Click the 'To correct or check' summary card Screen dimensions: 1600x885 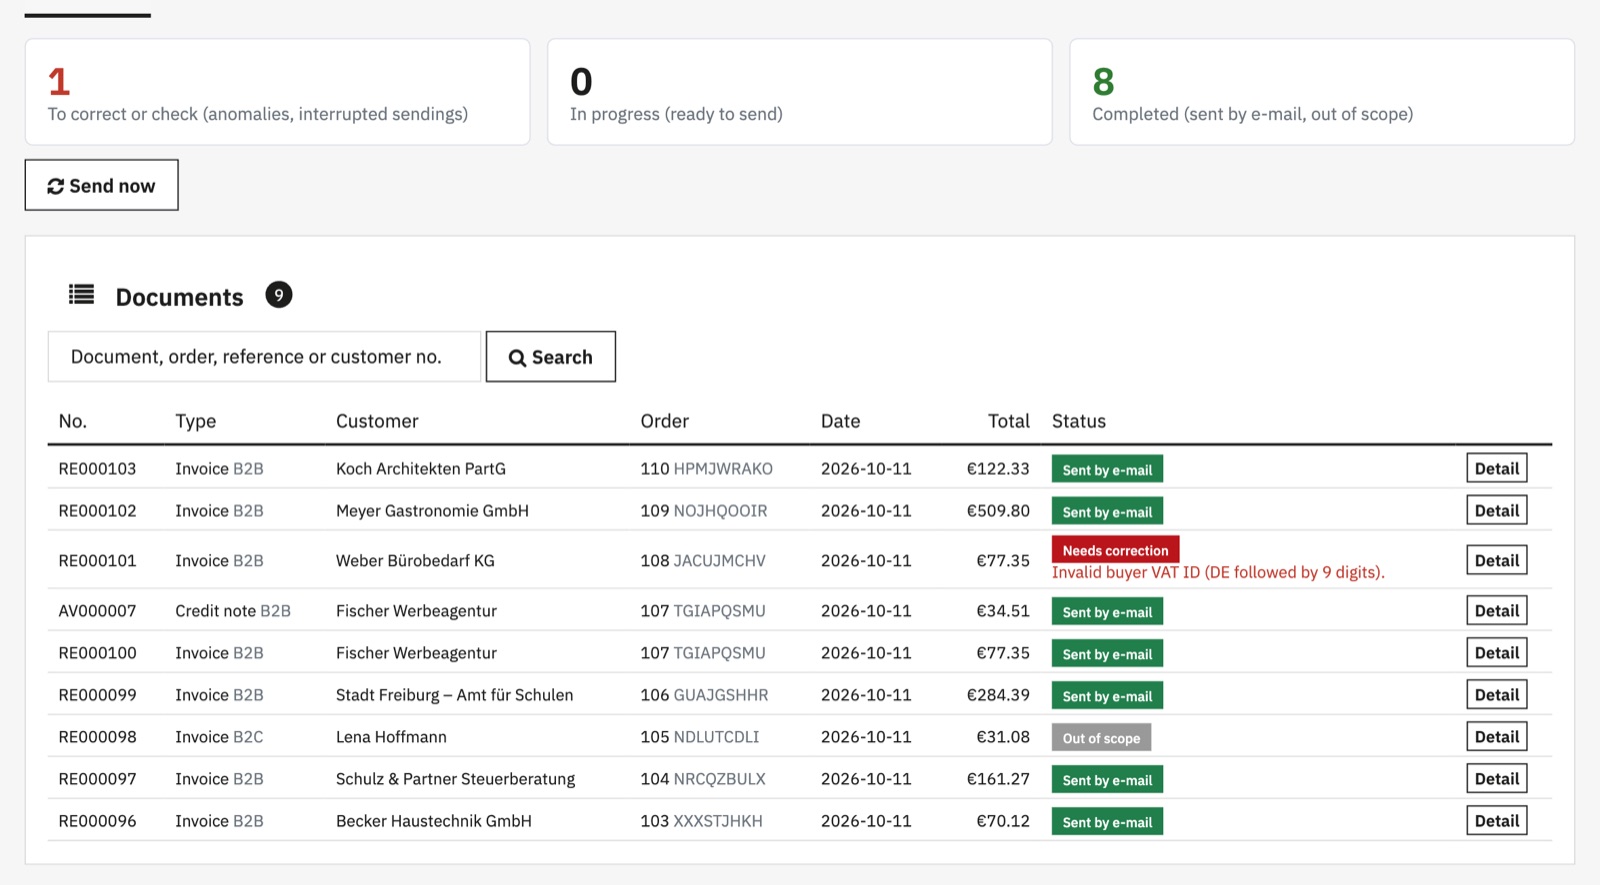pos(277,92)
